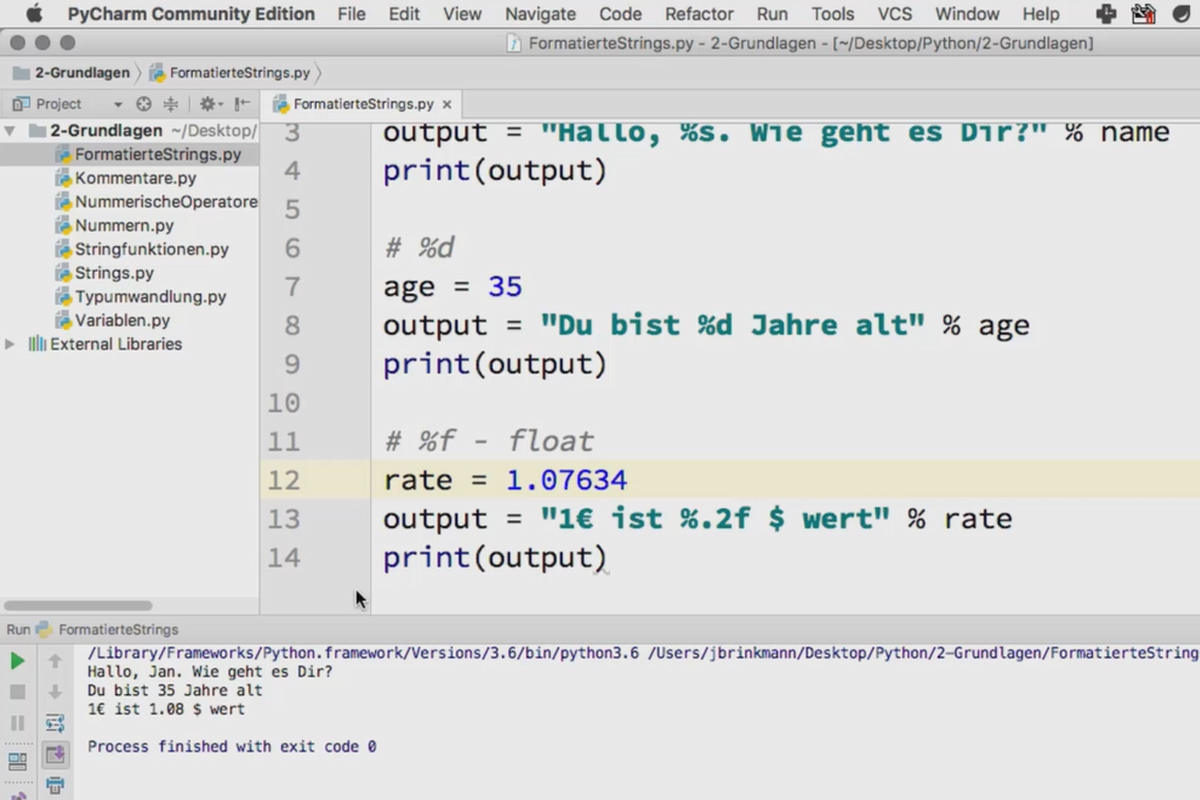This screenshot has width=1200, height=800.
Task: Hide the Project tool window icon
Action: click(x=242, y=104)
